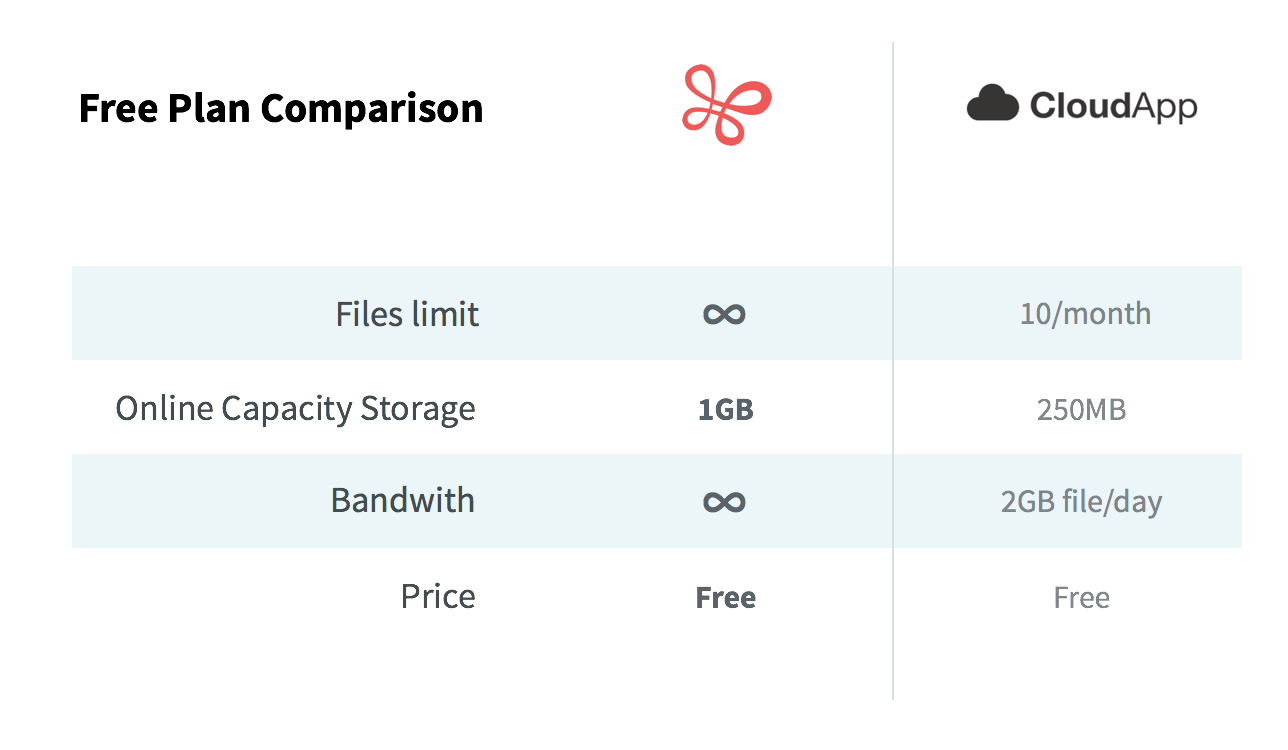Select the 'Bandwith' row label

pos(403,500)
